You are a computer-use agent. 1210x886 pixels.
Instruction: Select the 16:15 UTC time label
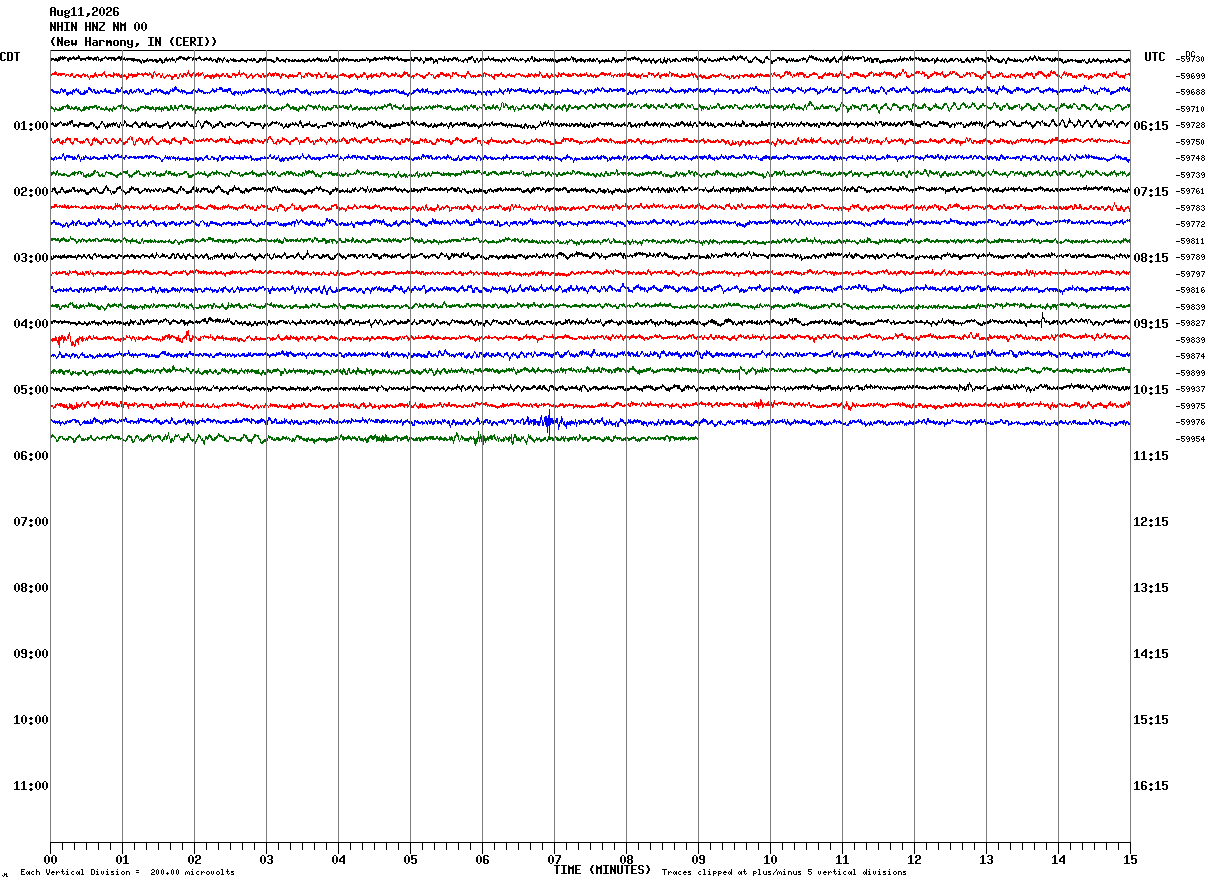click(x=1151, y=786)
